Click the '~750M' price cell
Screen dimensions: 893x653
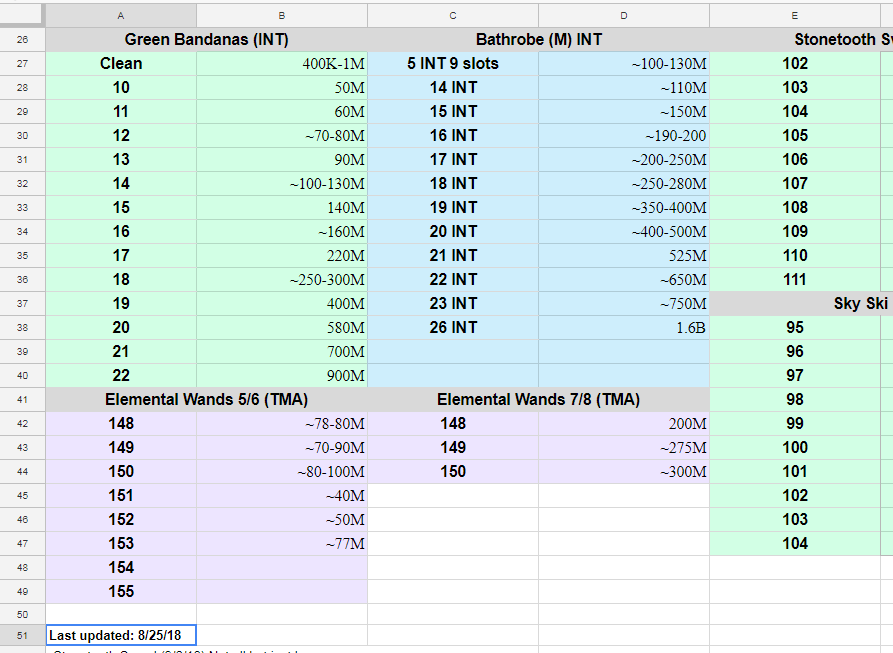pyautogui.click(x=624, y=303)
